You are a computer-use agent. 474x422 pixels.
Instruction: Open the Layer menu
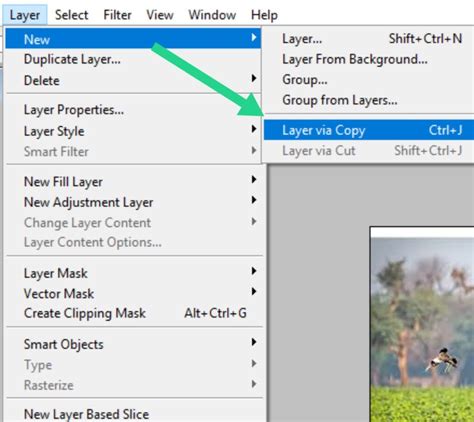pyautogui.click(x=25, y=15)
